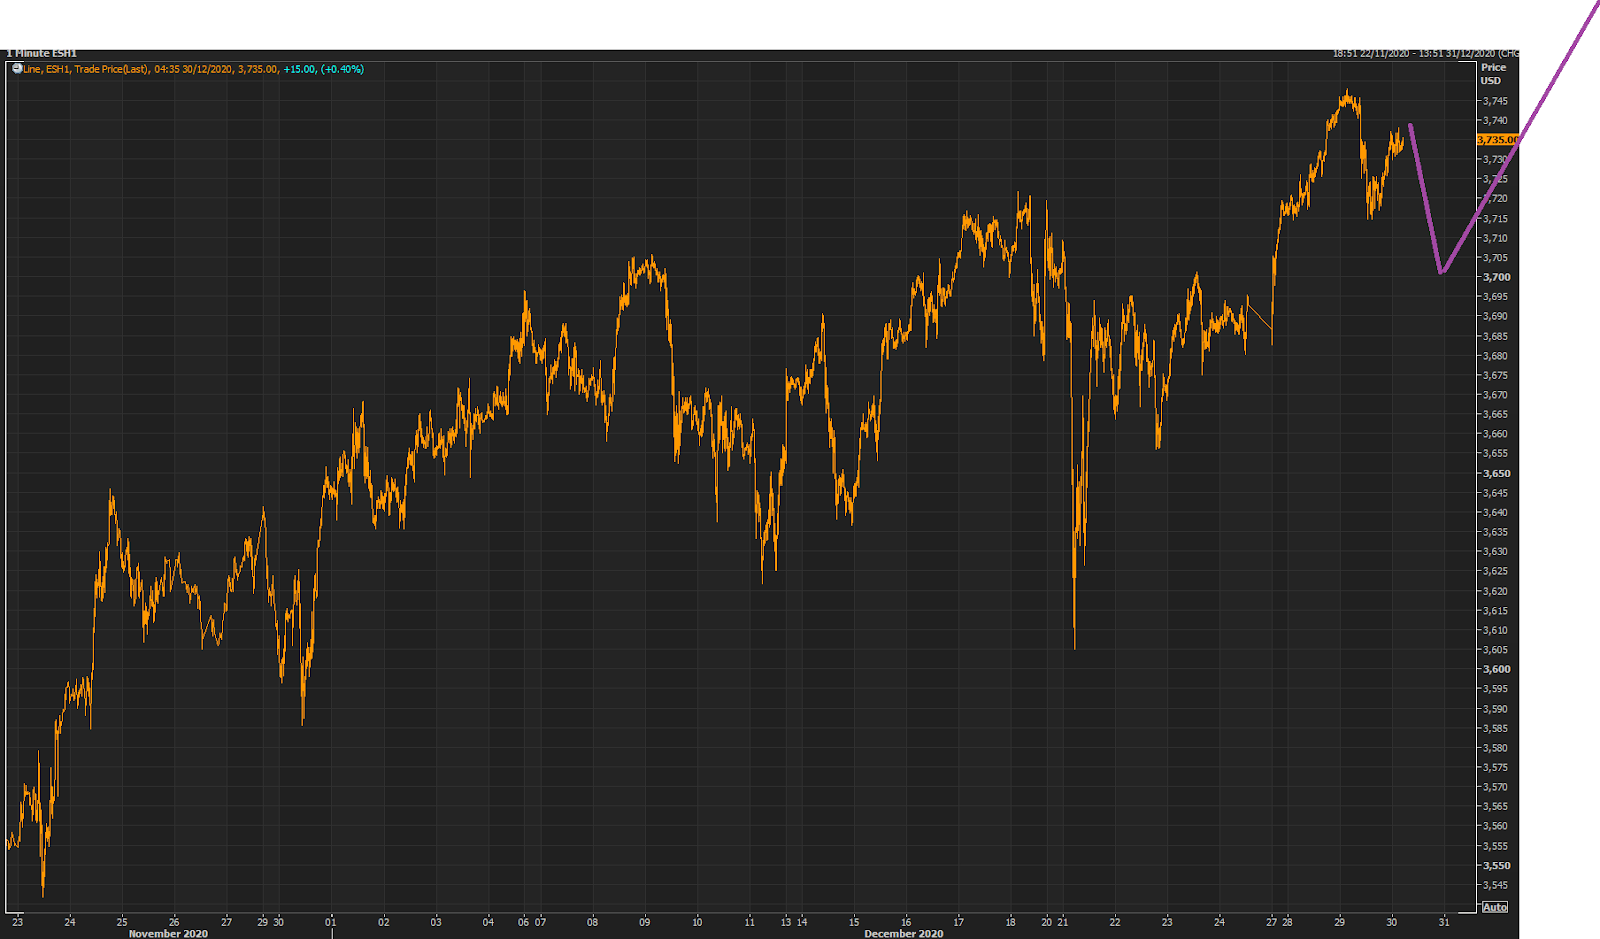This screenshot has width=1600, height=939.
Task: Click the date 09 on the time axis
Action: (644, 922)
